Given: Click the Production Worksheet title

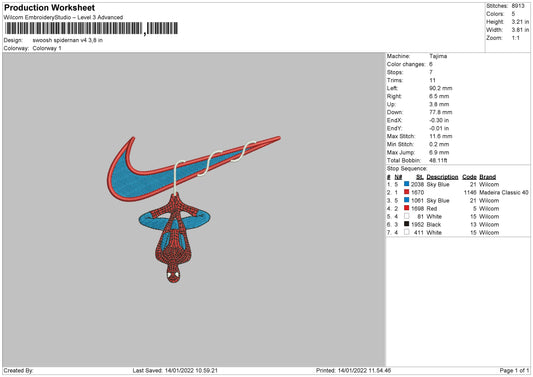Looking at the screenshot, I should pyautogui.click(x=49, y=7).
